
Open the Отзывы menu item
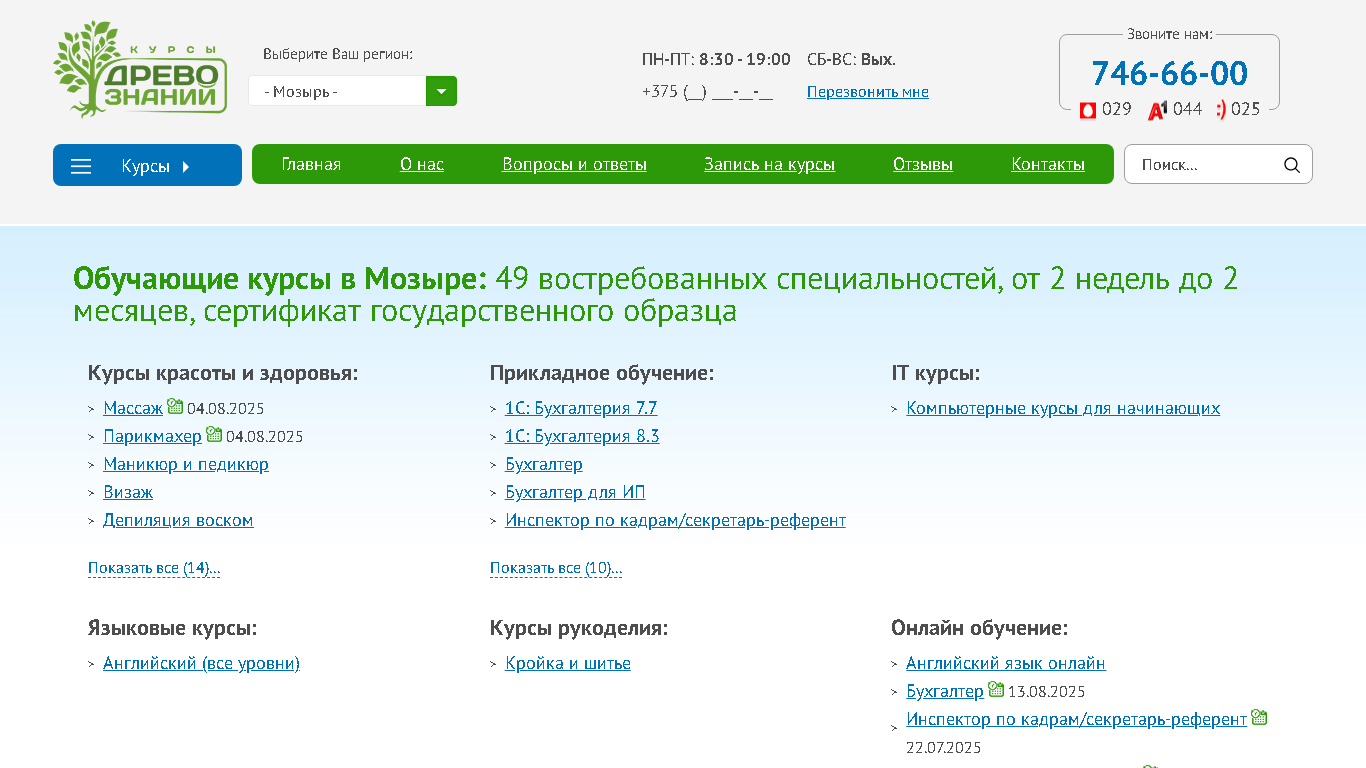point(923,164)
